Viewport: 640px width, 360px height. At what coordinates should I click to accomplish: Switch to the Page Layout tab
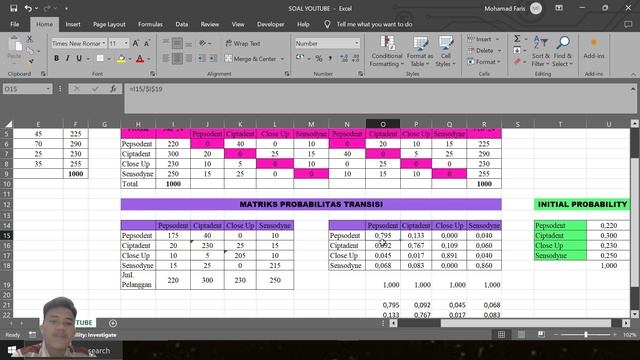[x=109, y=24]
